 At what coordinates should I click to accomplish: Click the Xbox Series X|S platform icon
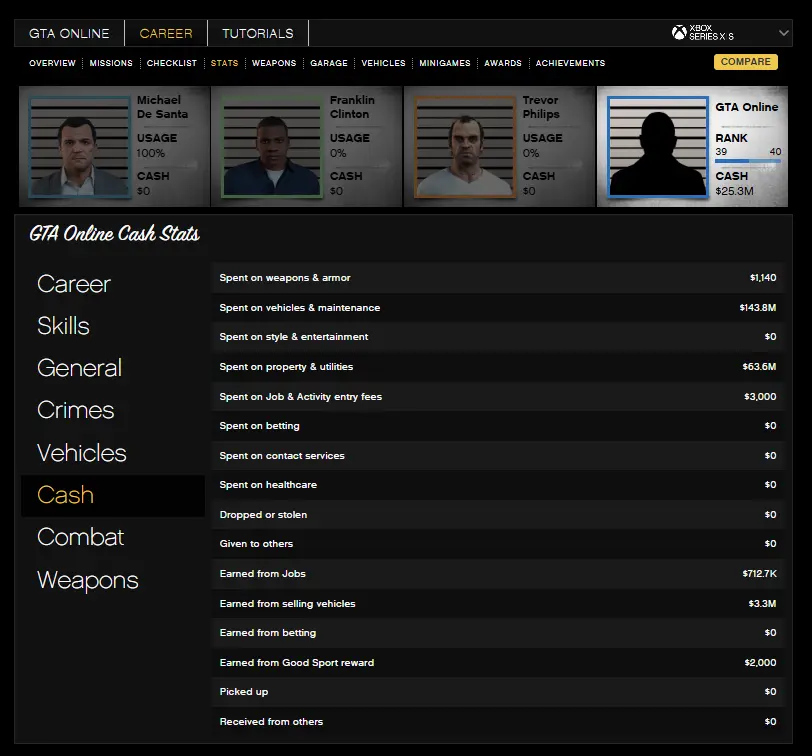pos(679,33)
